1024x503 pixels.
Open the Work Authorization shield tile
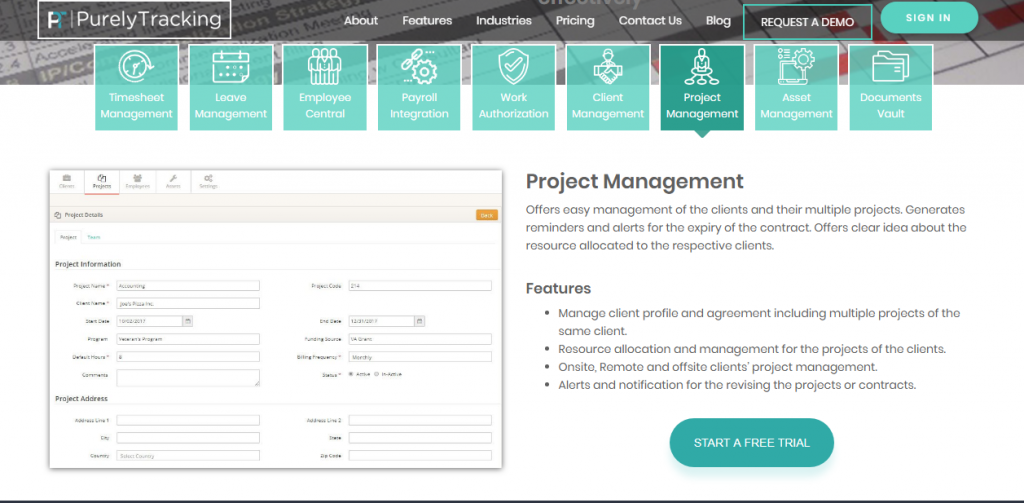pyautogui.click(x=513, y=88)
